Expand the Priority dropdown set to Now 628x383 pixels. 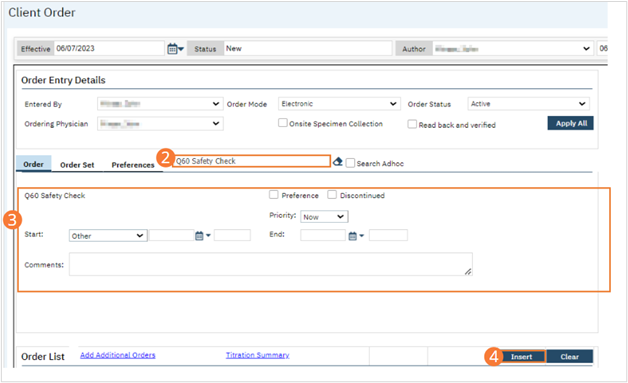point(324,217)
